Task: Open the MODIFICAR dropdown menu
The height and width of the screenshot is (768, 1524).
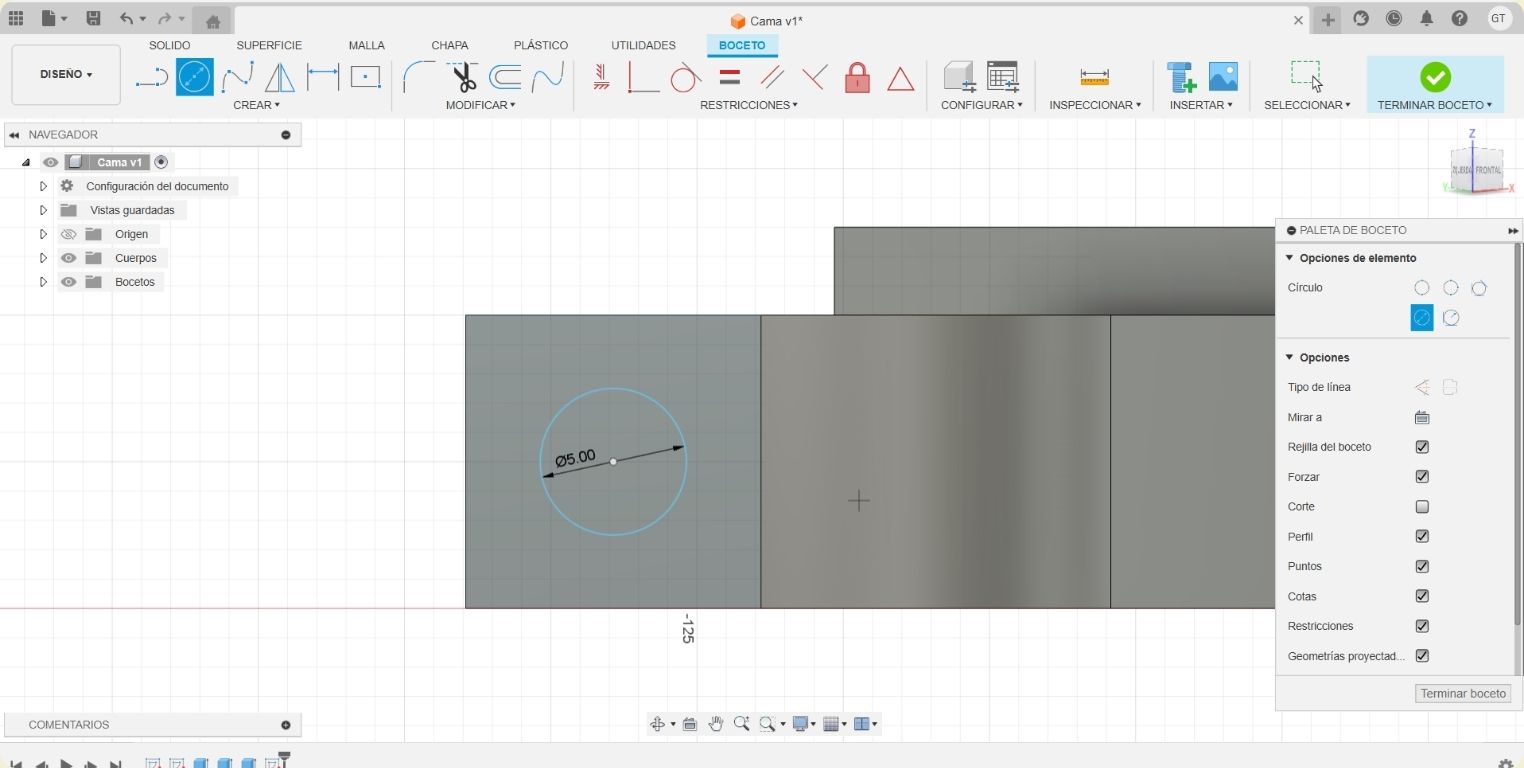Action: click(x=480, y=105)
